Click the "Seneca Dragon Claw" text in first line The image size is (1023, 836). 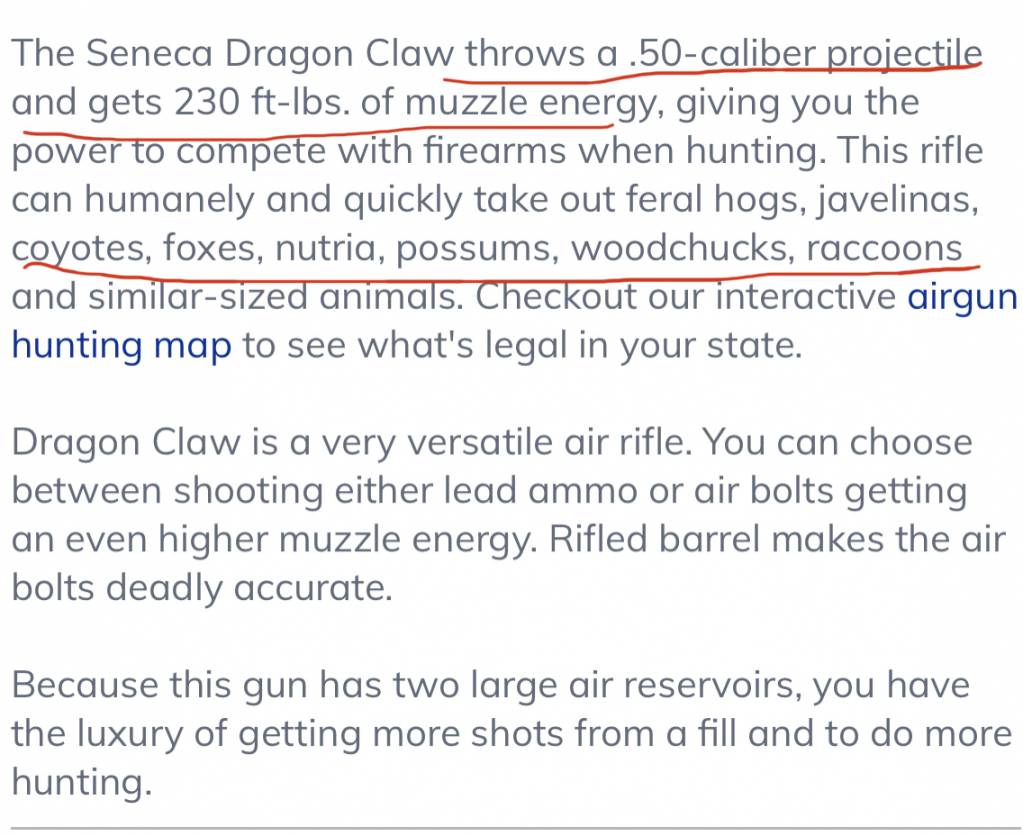269,54
